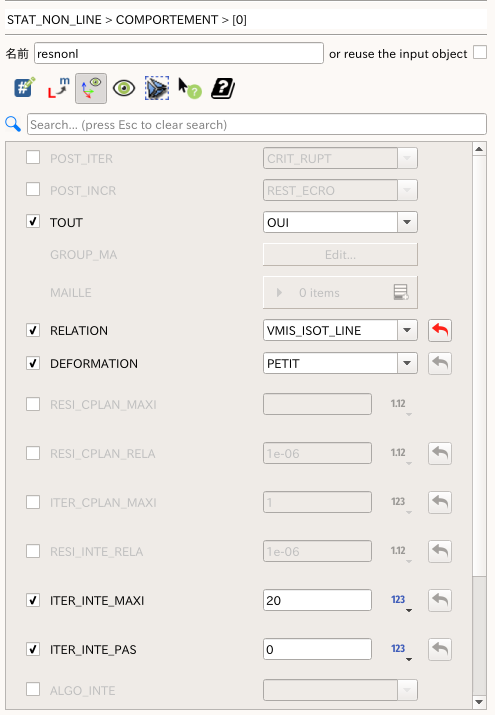Toggle the axis-with-eye view icon

tap(91, 88)
